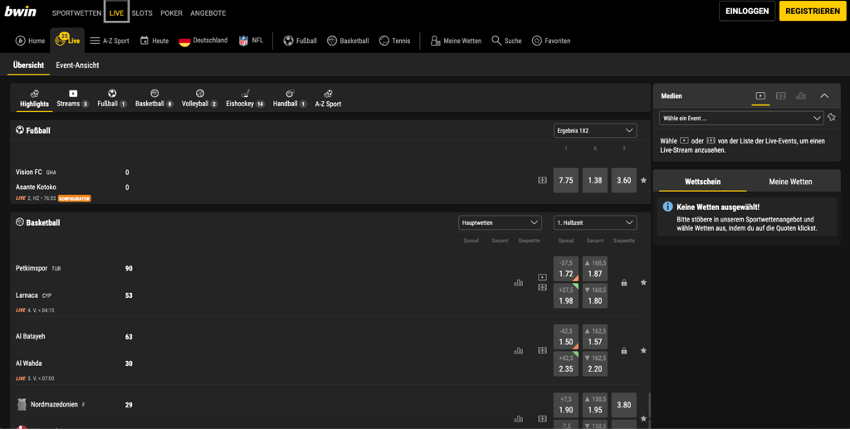Collapse the Medien panel with chevron
This screenshot has height=430, width=850.
tap(824, 96)
